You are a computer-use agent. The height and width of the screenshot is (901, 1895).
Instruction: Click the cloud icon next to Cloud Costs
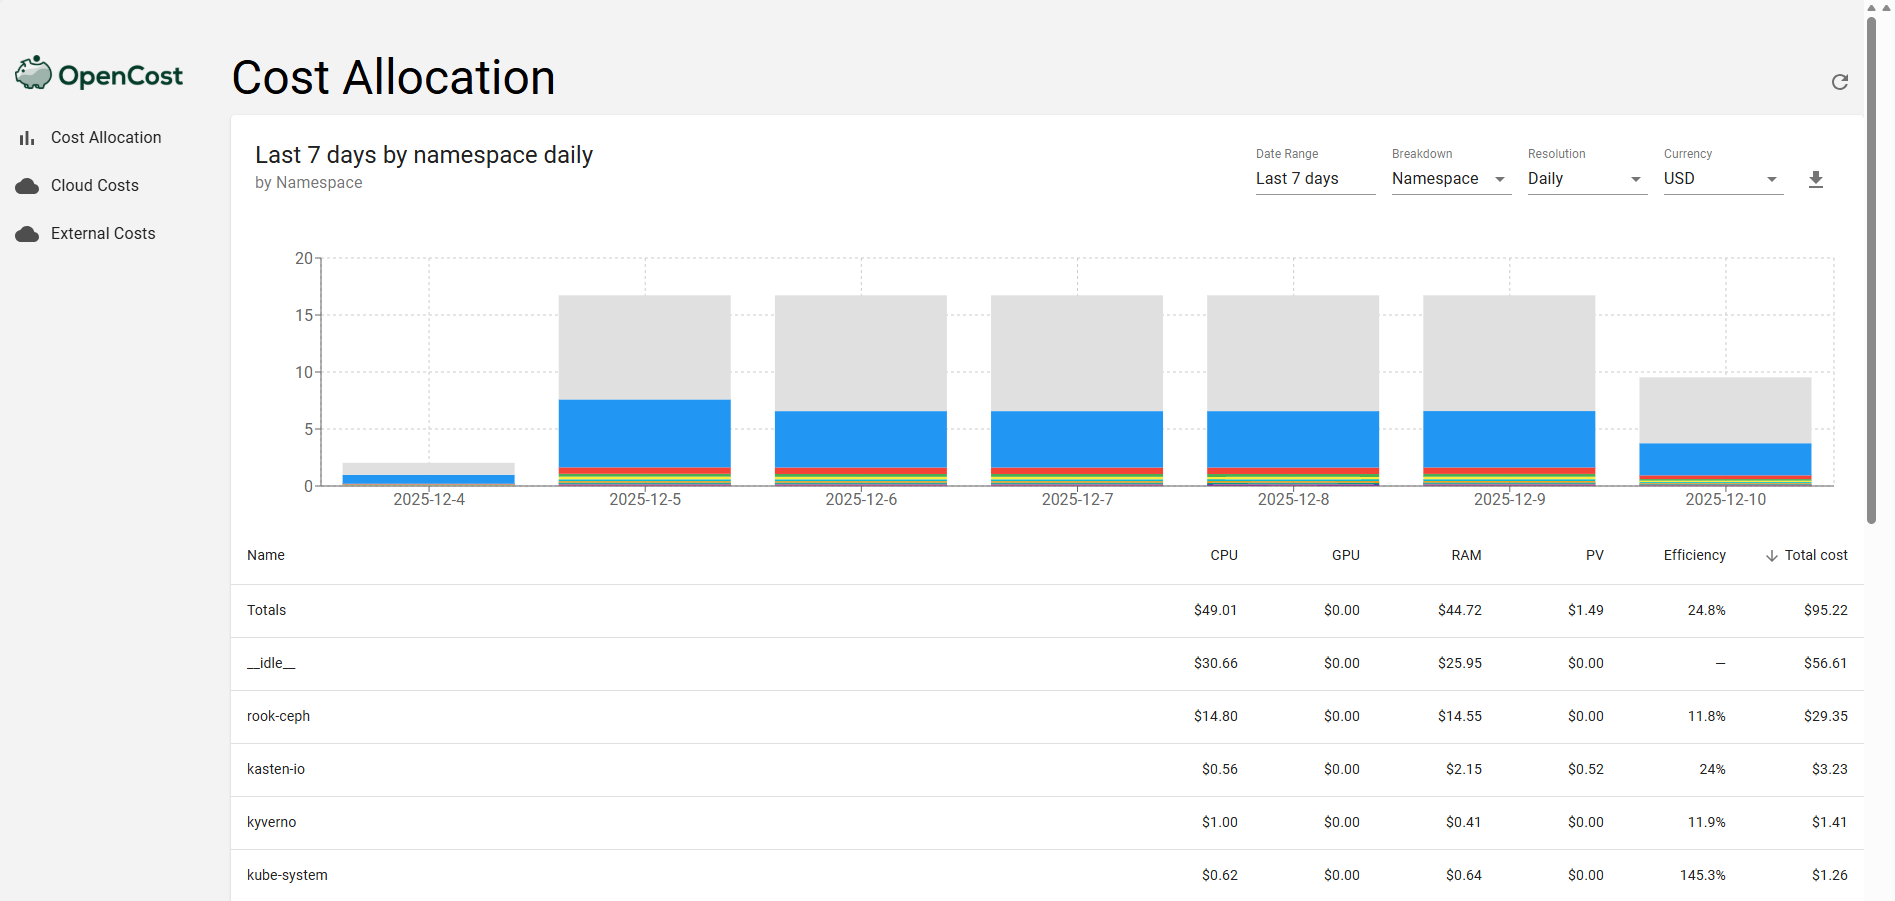click(26, 185)
